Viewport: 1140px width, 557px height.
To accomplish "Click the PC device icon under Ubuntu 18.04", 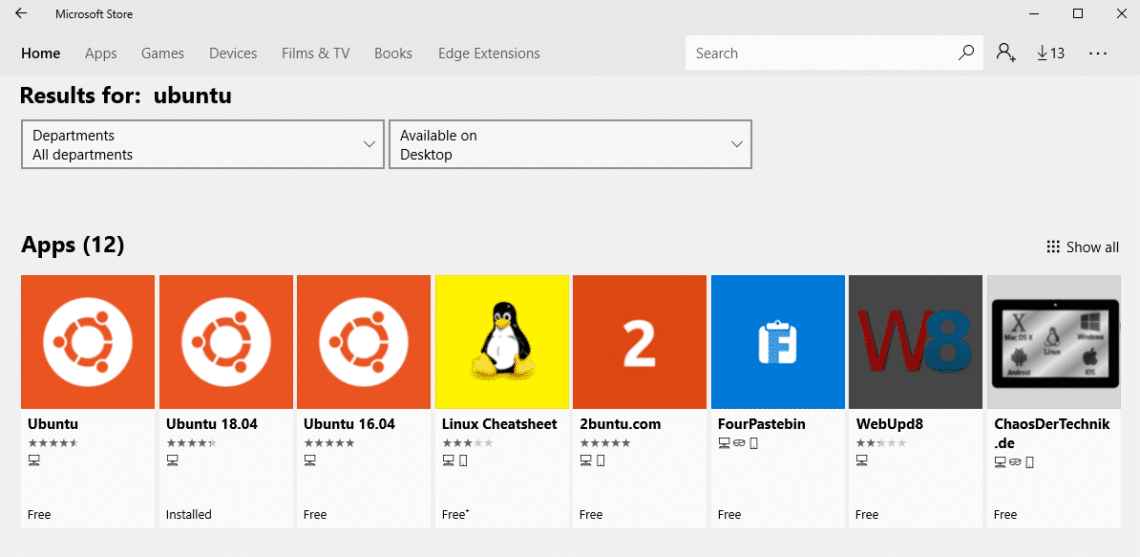I will (172, 460).
